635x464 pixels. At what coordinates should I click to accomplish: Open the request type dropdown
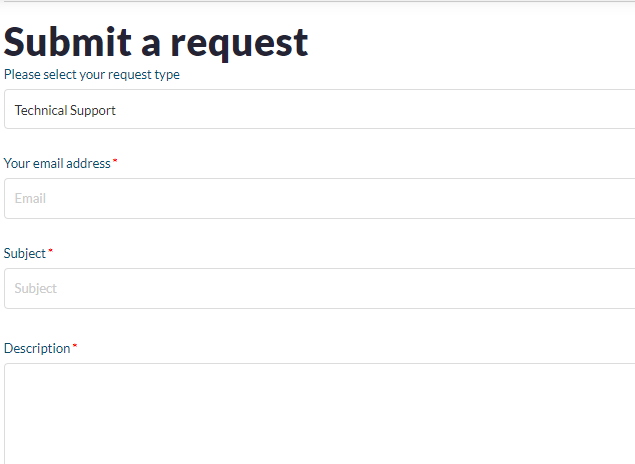click(320, 110)
